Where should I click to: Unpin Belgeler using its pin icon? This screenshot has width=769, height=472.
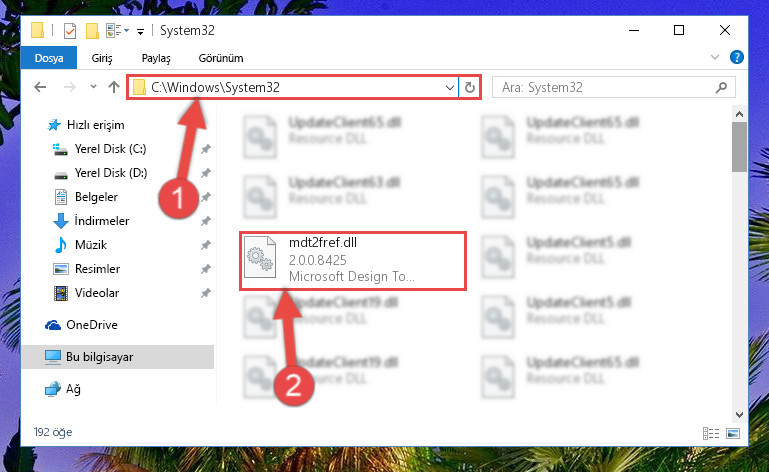(206, 197)
